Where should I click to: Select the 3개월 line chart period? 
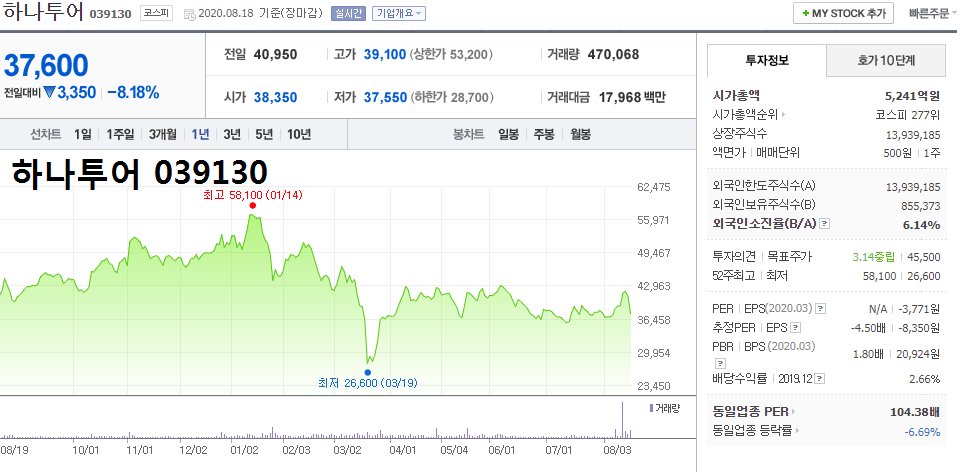point(162,134)
